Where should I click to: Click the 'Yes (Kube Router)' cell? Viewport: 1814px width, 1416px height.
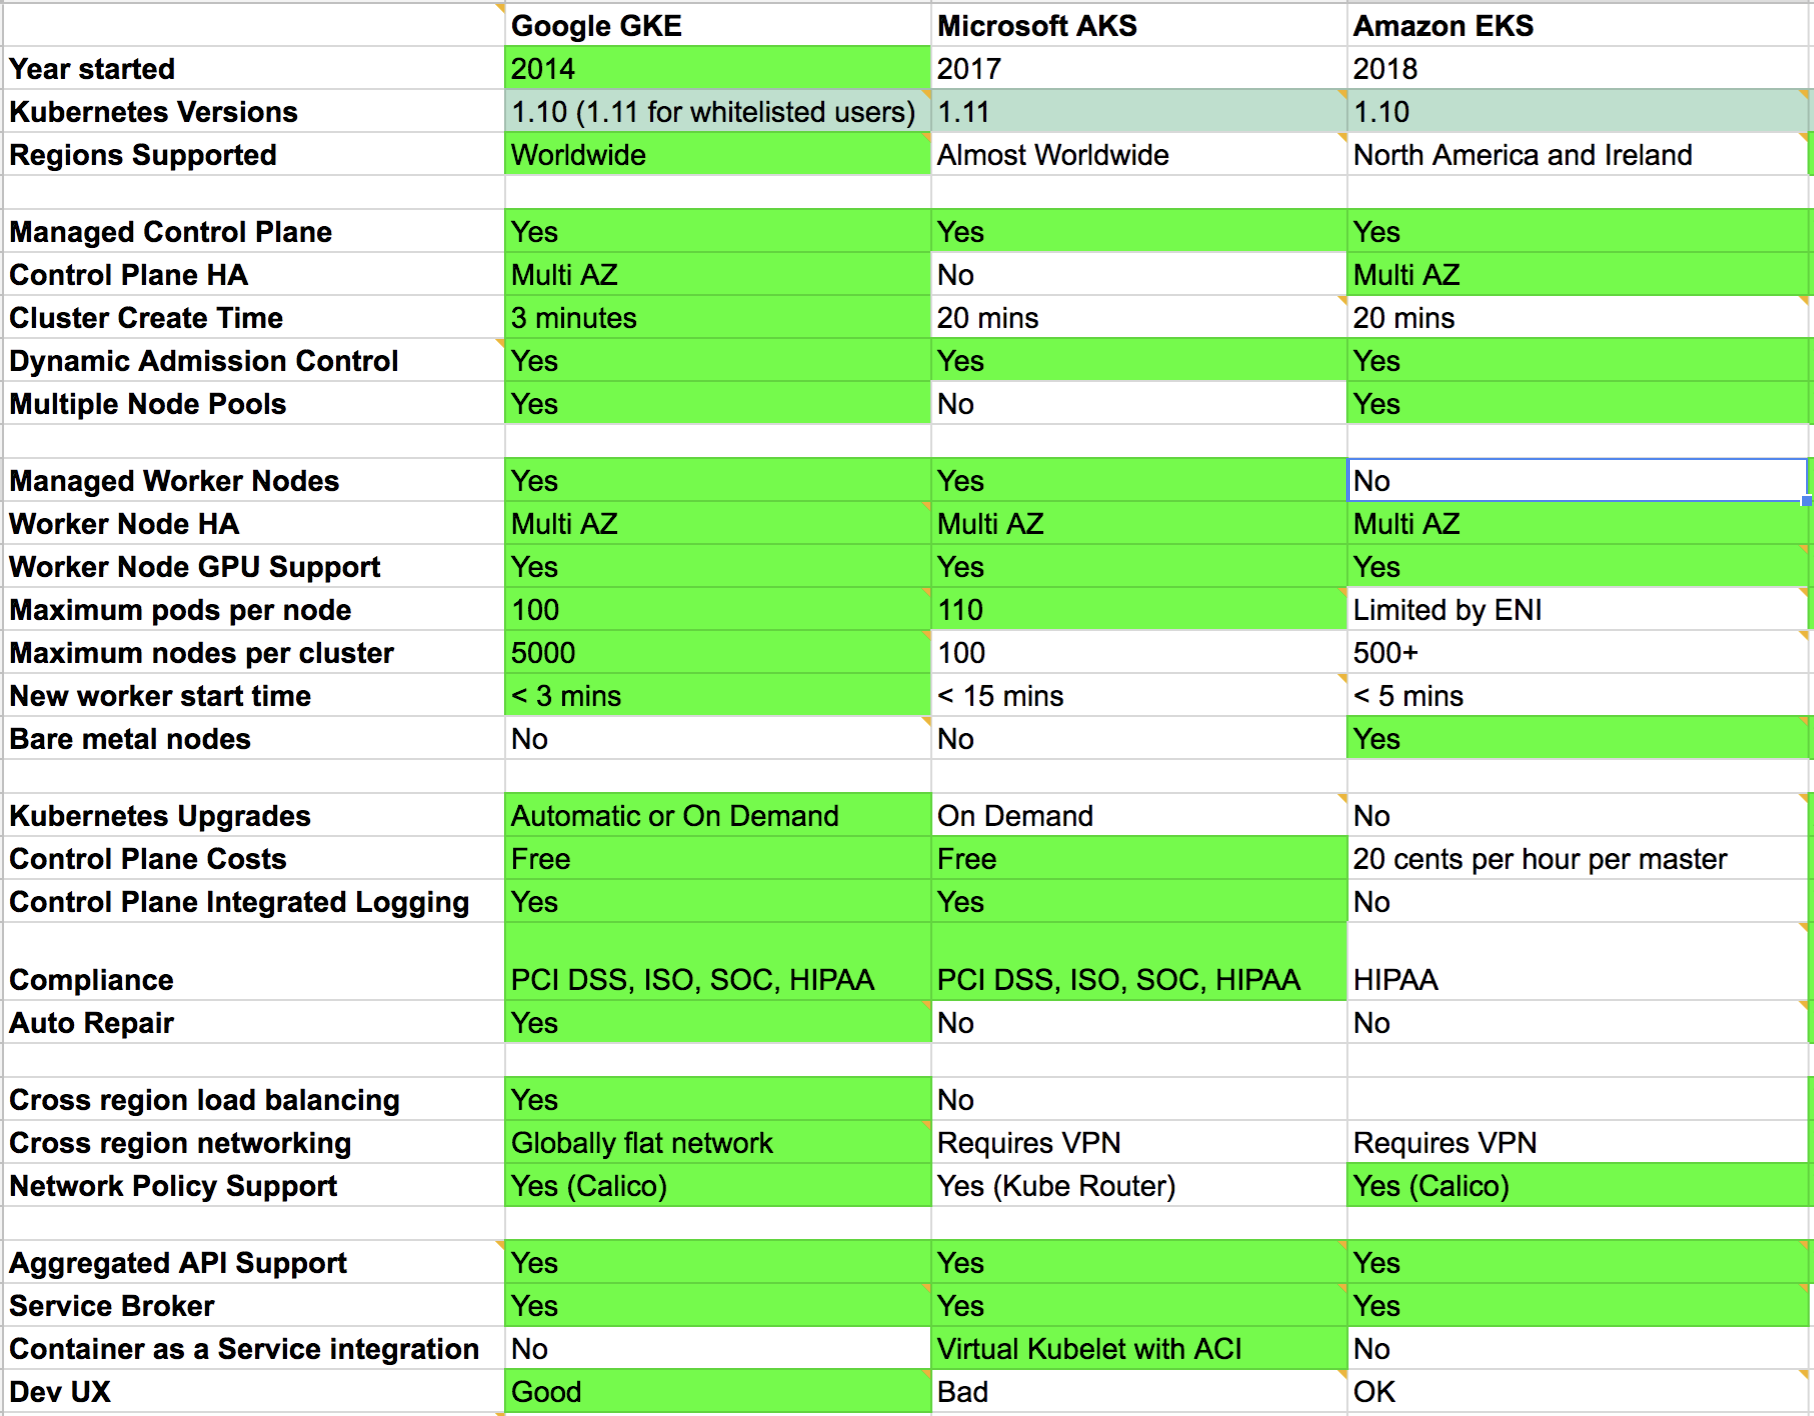tap(1138, 1185)
